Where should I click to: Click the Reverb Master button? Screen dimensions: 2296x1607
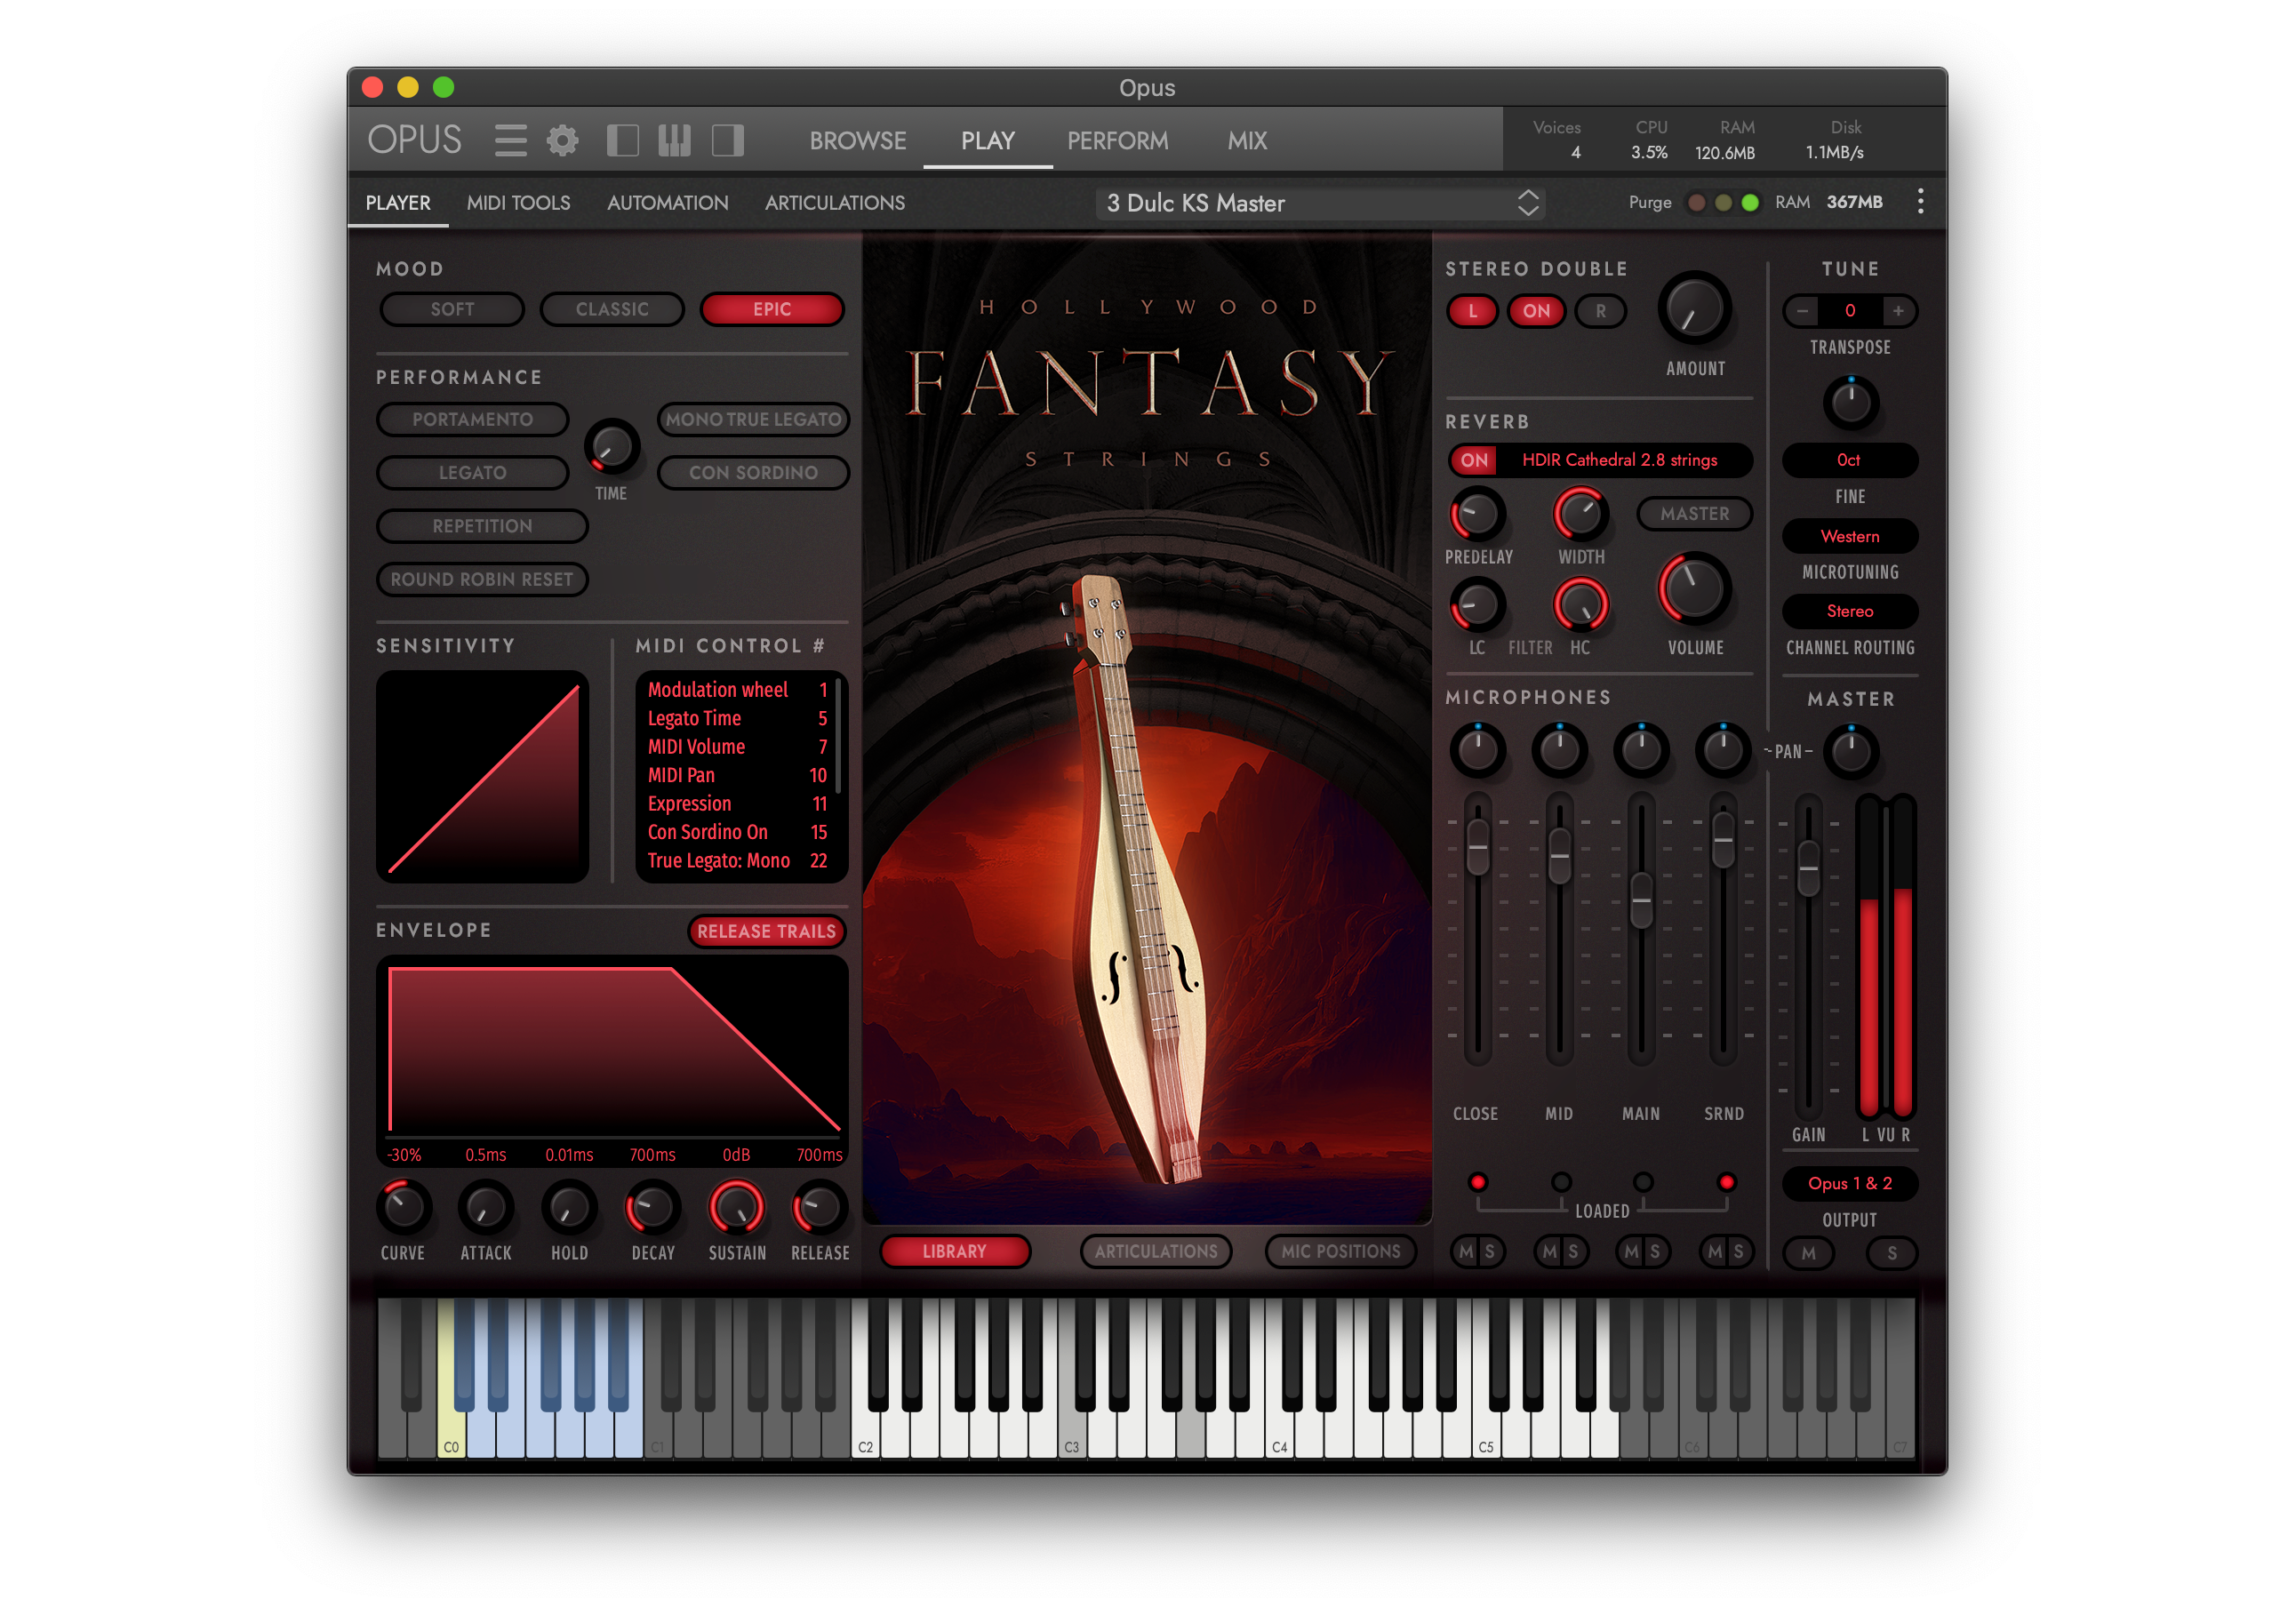tap(1694, 514)
